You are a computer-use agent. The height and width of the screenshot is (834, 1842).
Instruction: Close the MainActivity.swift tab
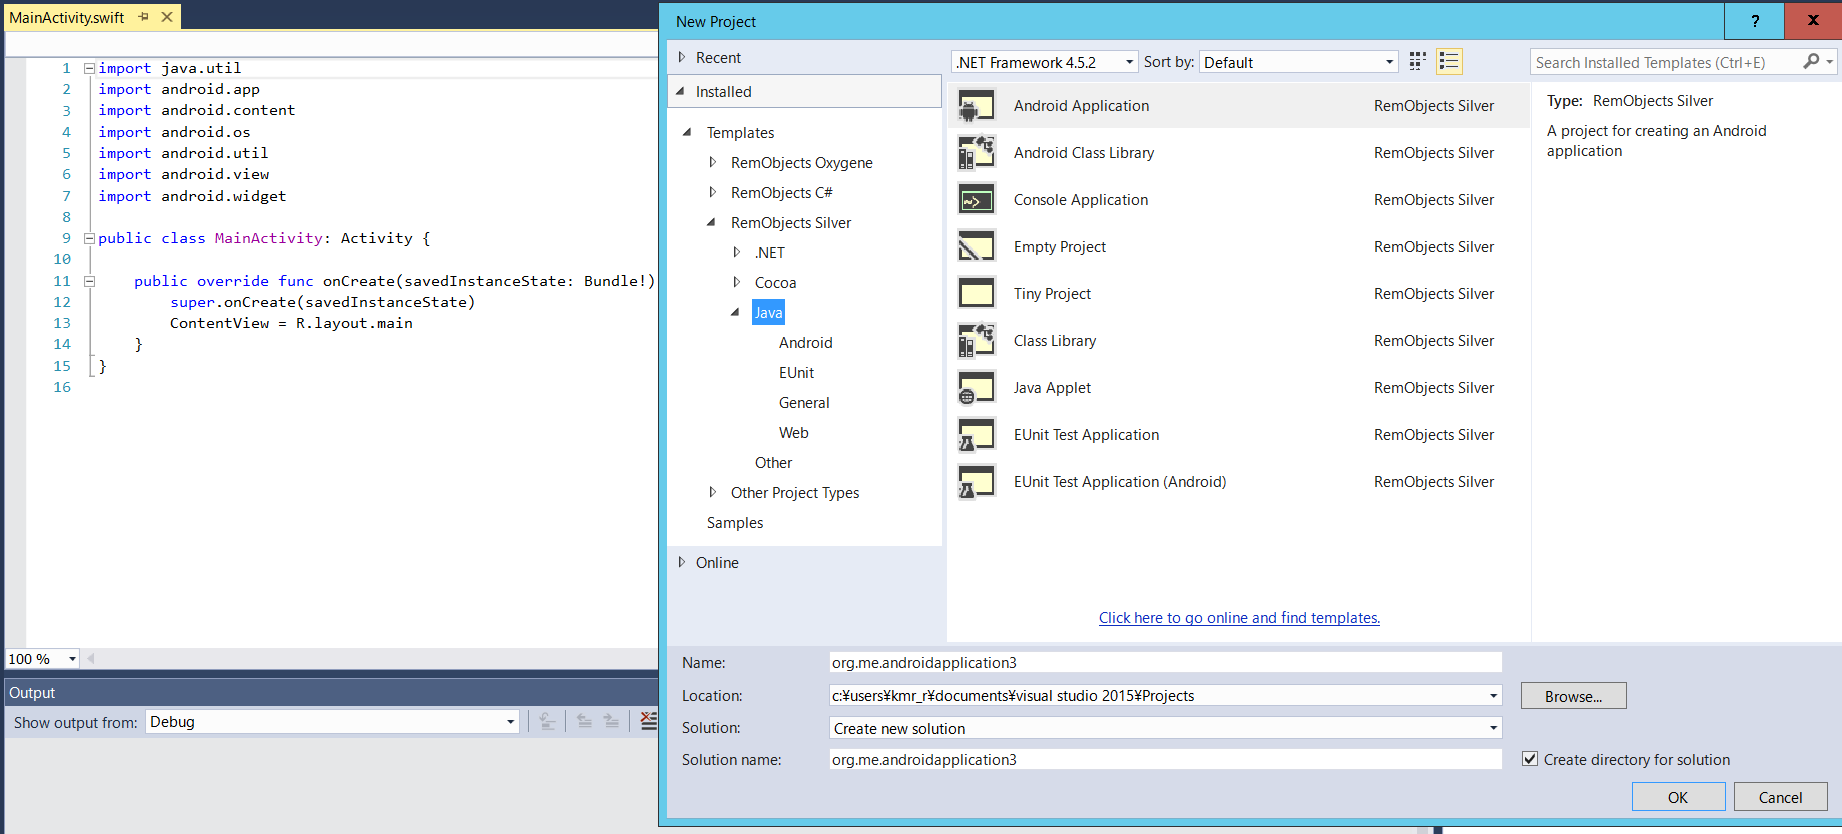tap(167, 17)
